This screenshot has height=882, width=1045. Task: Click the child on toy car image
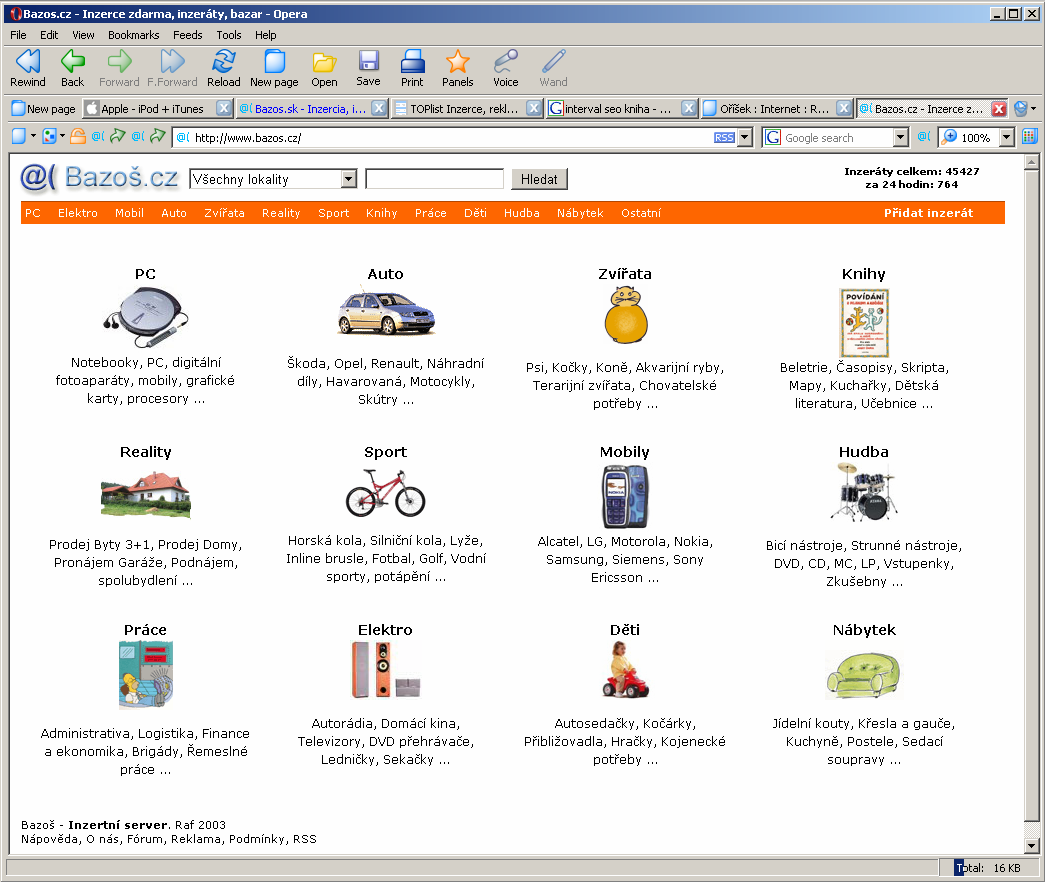[x=625, y=670]
